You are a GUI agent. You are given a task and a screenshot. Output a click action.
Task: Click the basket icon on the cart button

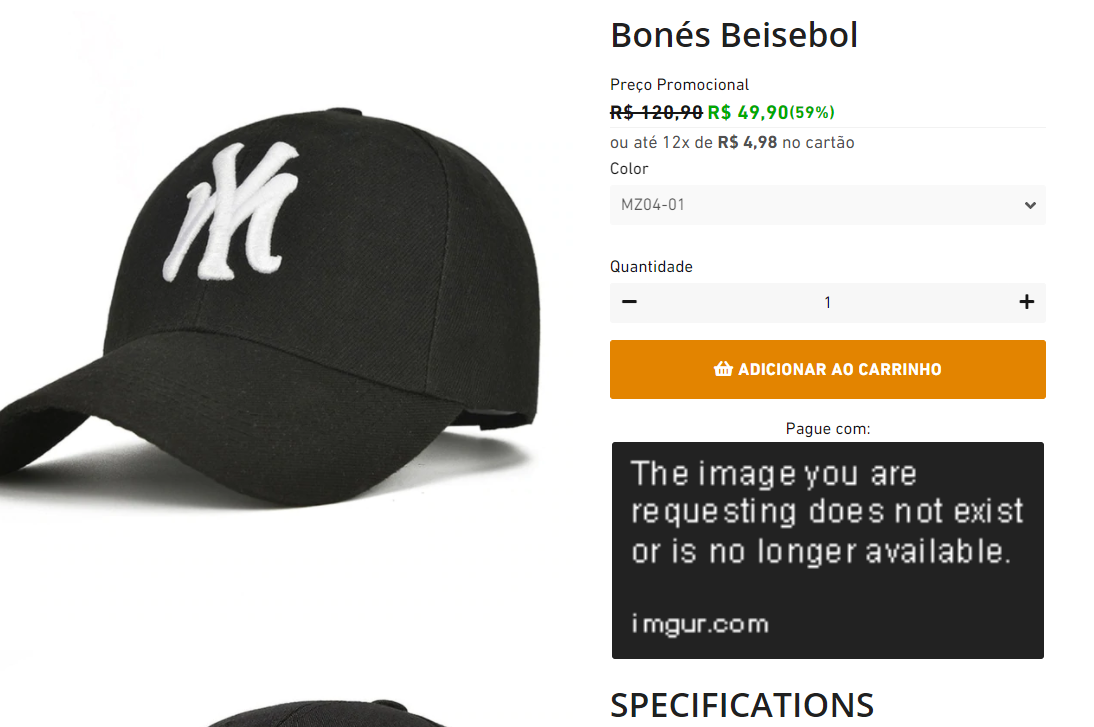coord(723,369)
